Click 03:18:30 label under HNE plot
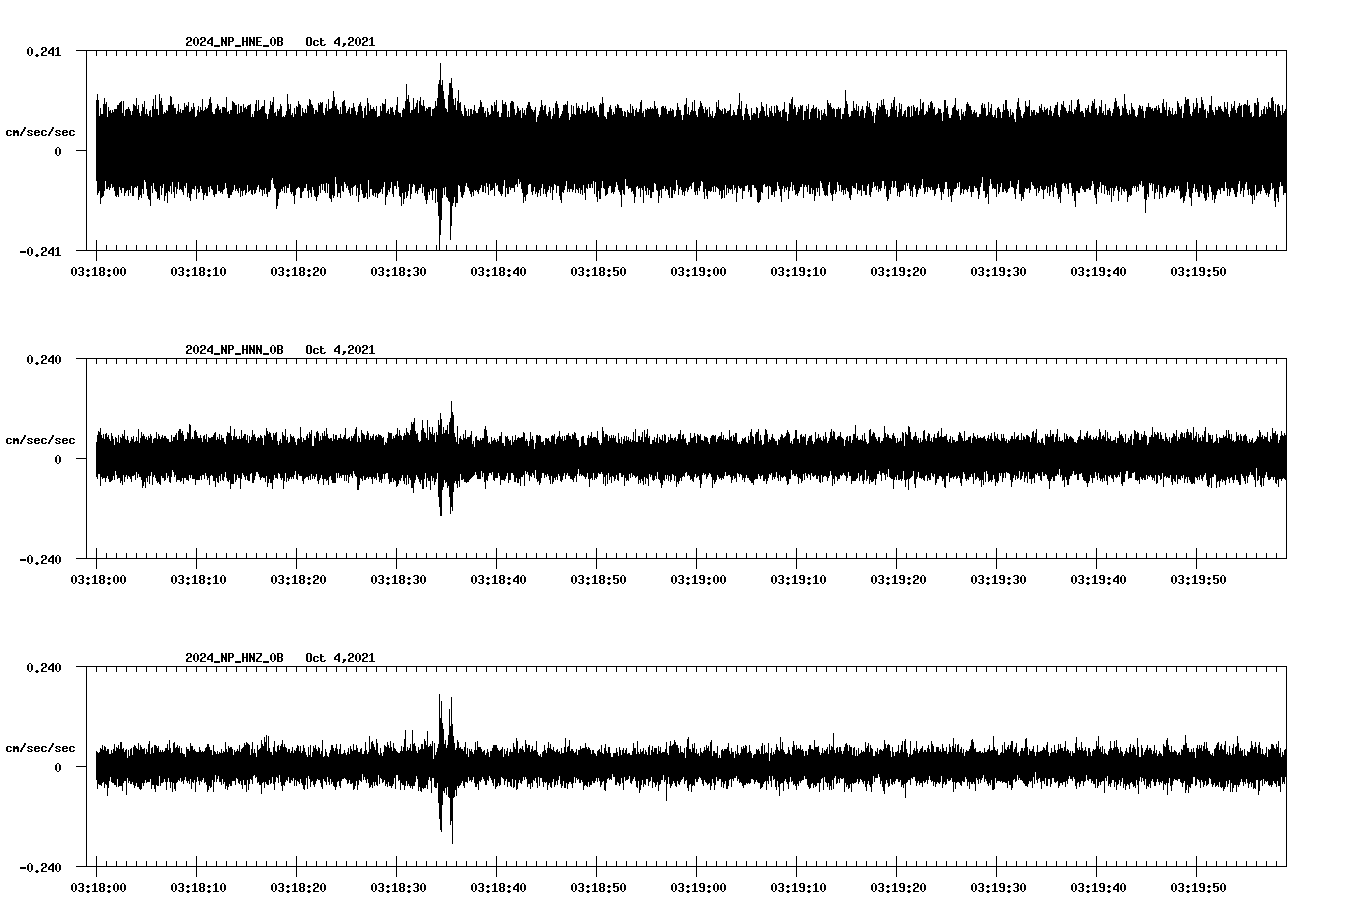The width and height of the screenshot is (1358, 924). coord(398,271)
